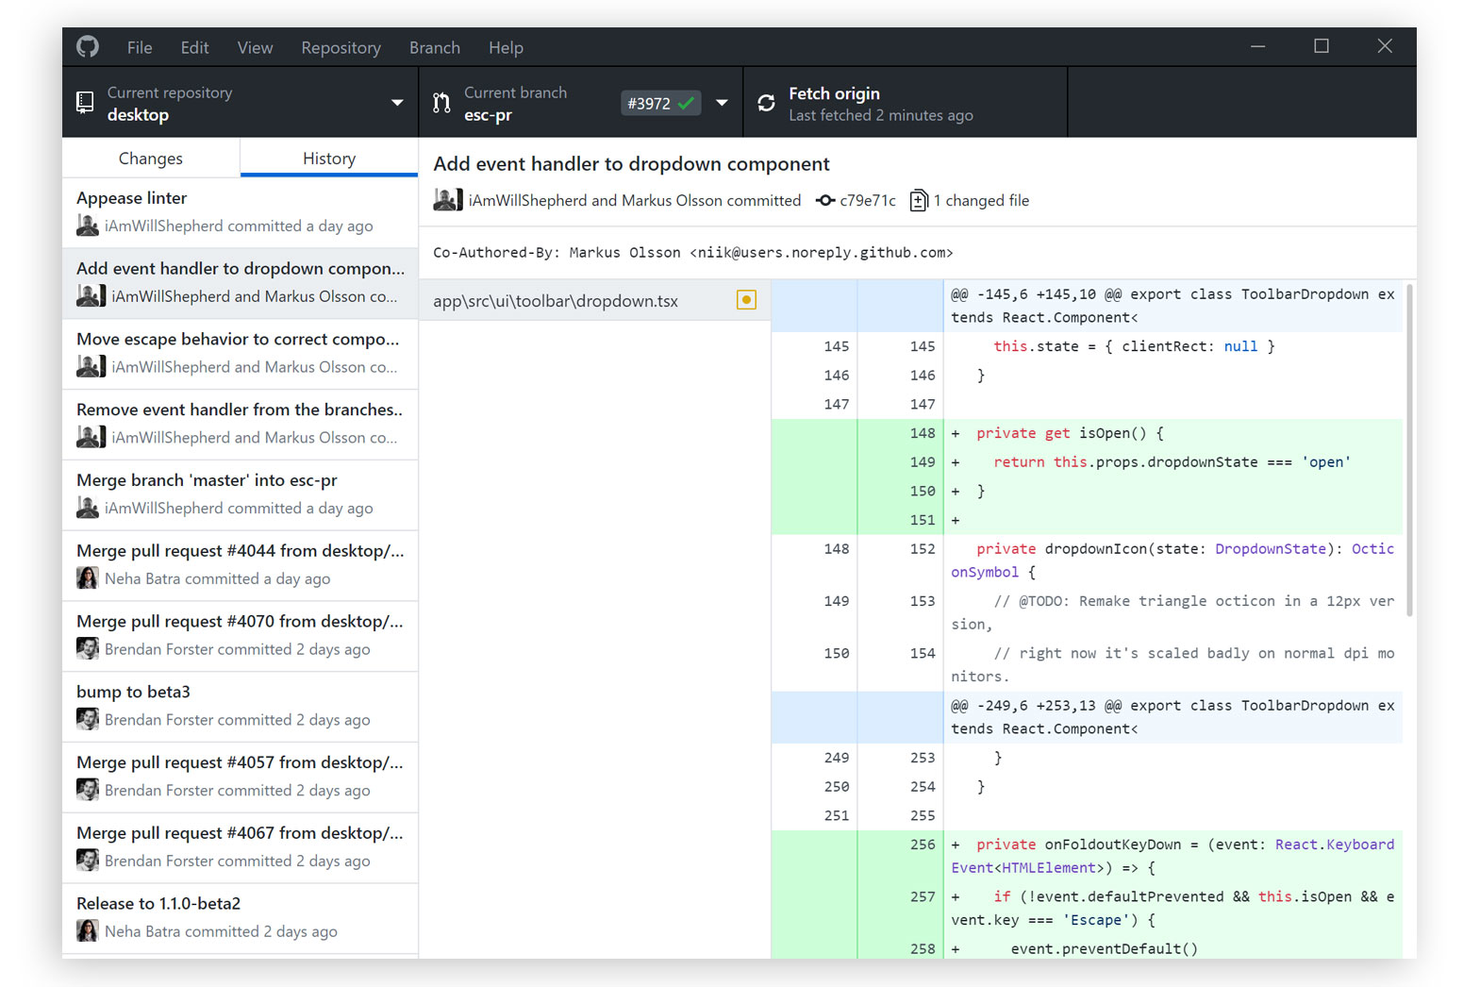This screenshot has height=987, width=1480.
Task: Click co-author avatars in commit summary header
Action: [x=447, y=200]
